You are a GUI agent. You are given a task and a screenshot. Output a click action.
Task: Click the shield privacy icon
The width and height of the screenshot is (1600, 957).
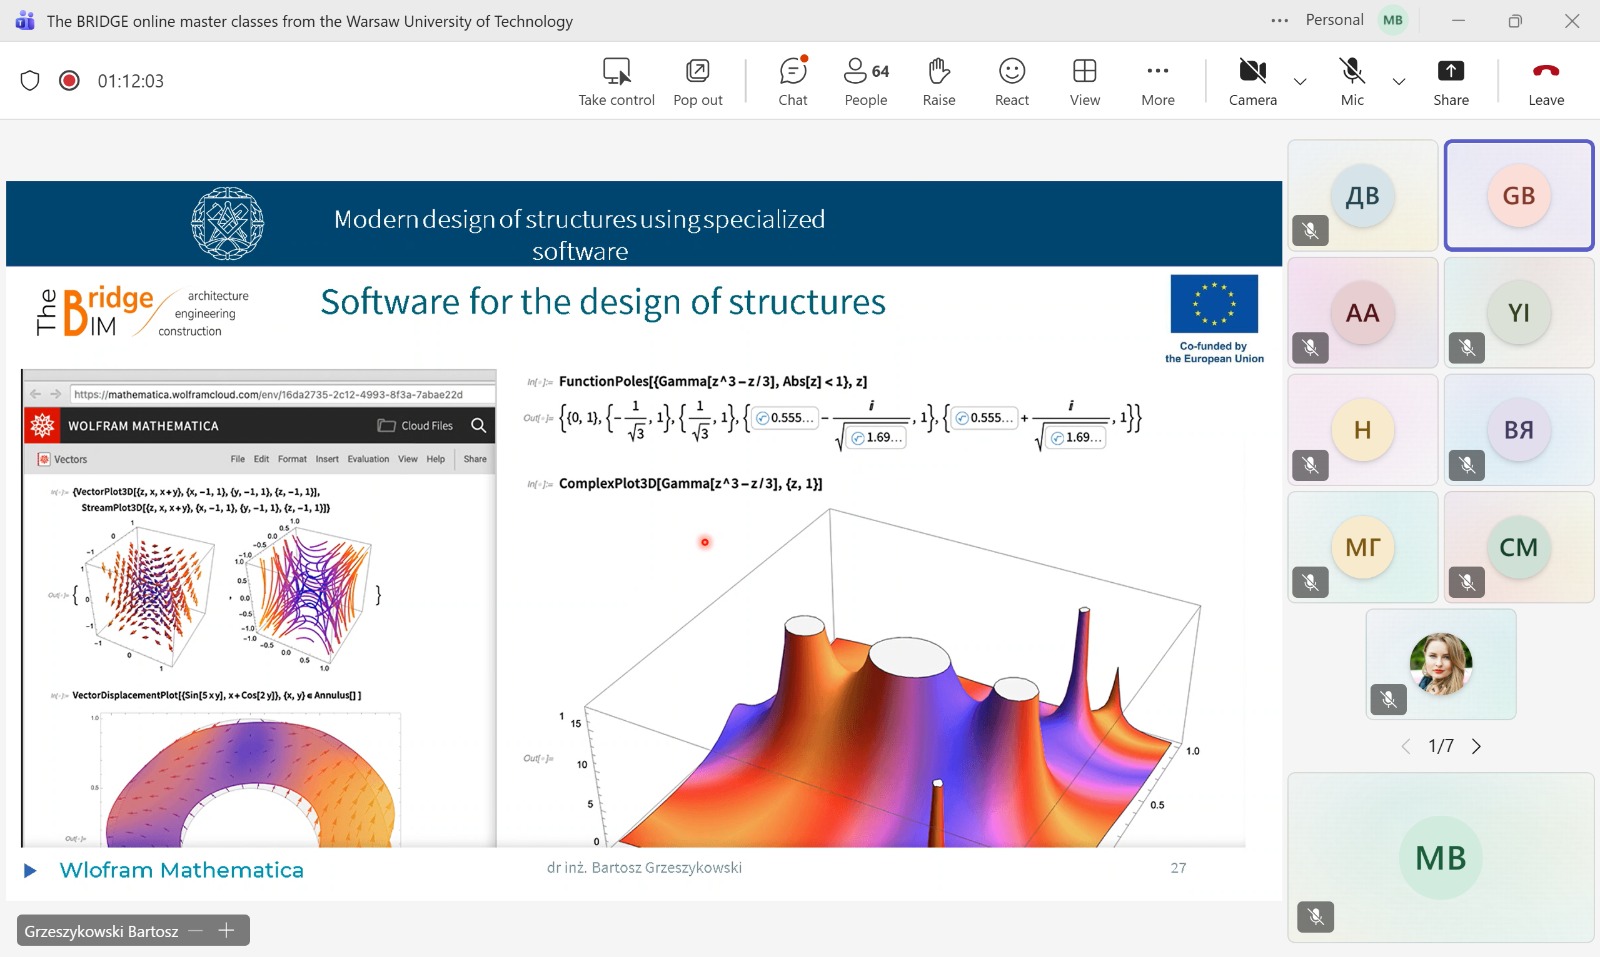(x=30, y=81)
